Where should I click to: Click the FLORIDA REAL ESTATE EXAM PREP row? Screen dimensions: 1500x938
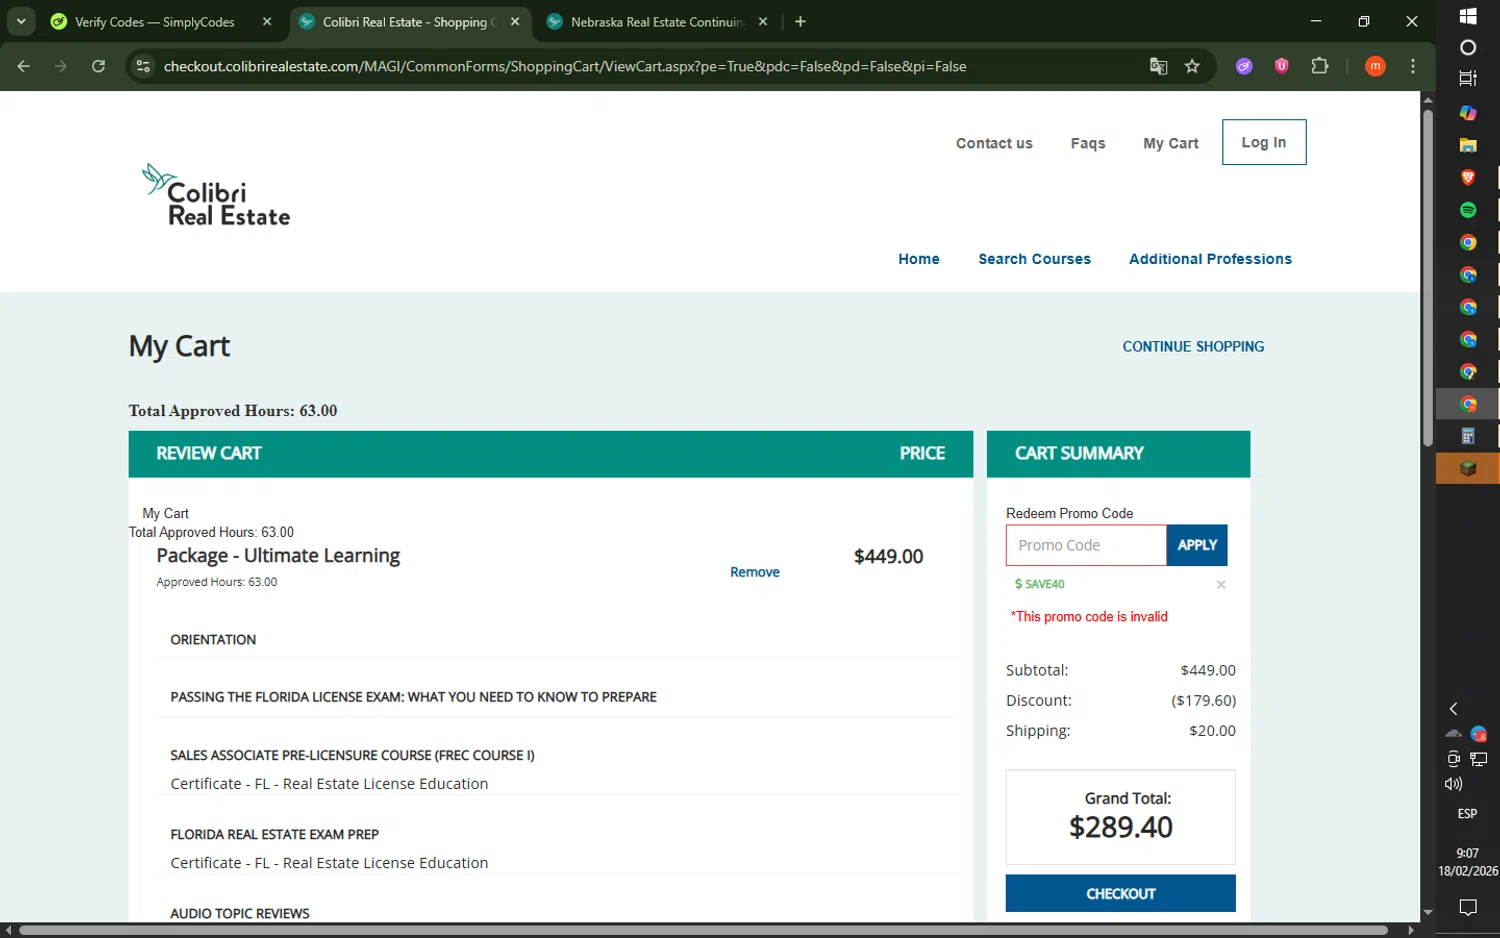[274, 834]
